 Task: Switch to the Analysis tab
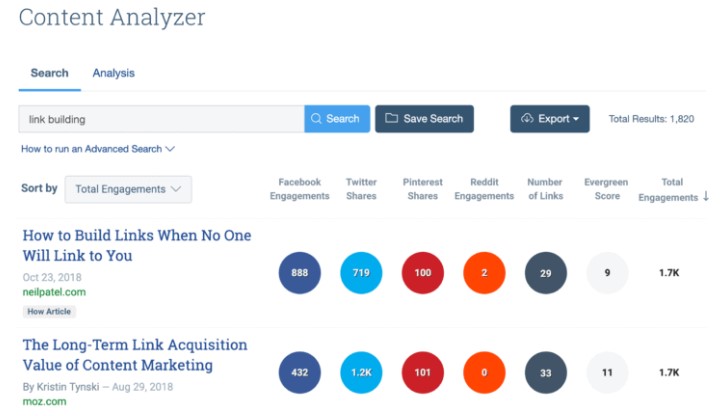pos(114,73)
